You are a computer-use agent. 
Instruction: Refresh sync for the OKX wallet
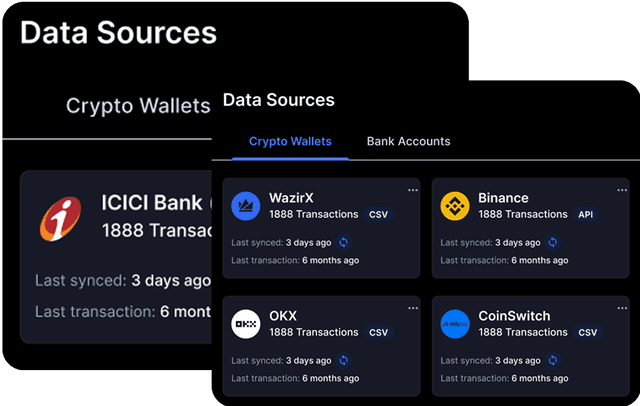click(344, 360)
